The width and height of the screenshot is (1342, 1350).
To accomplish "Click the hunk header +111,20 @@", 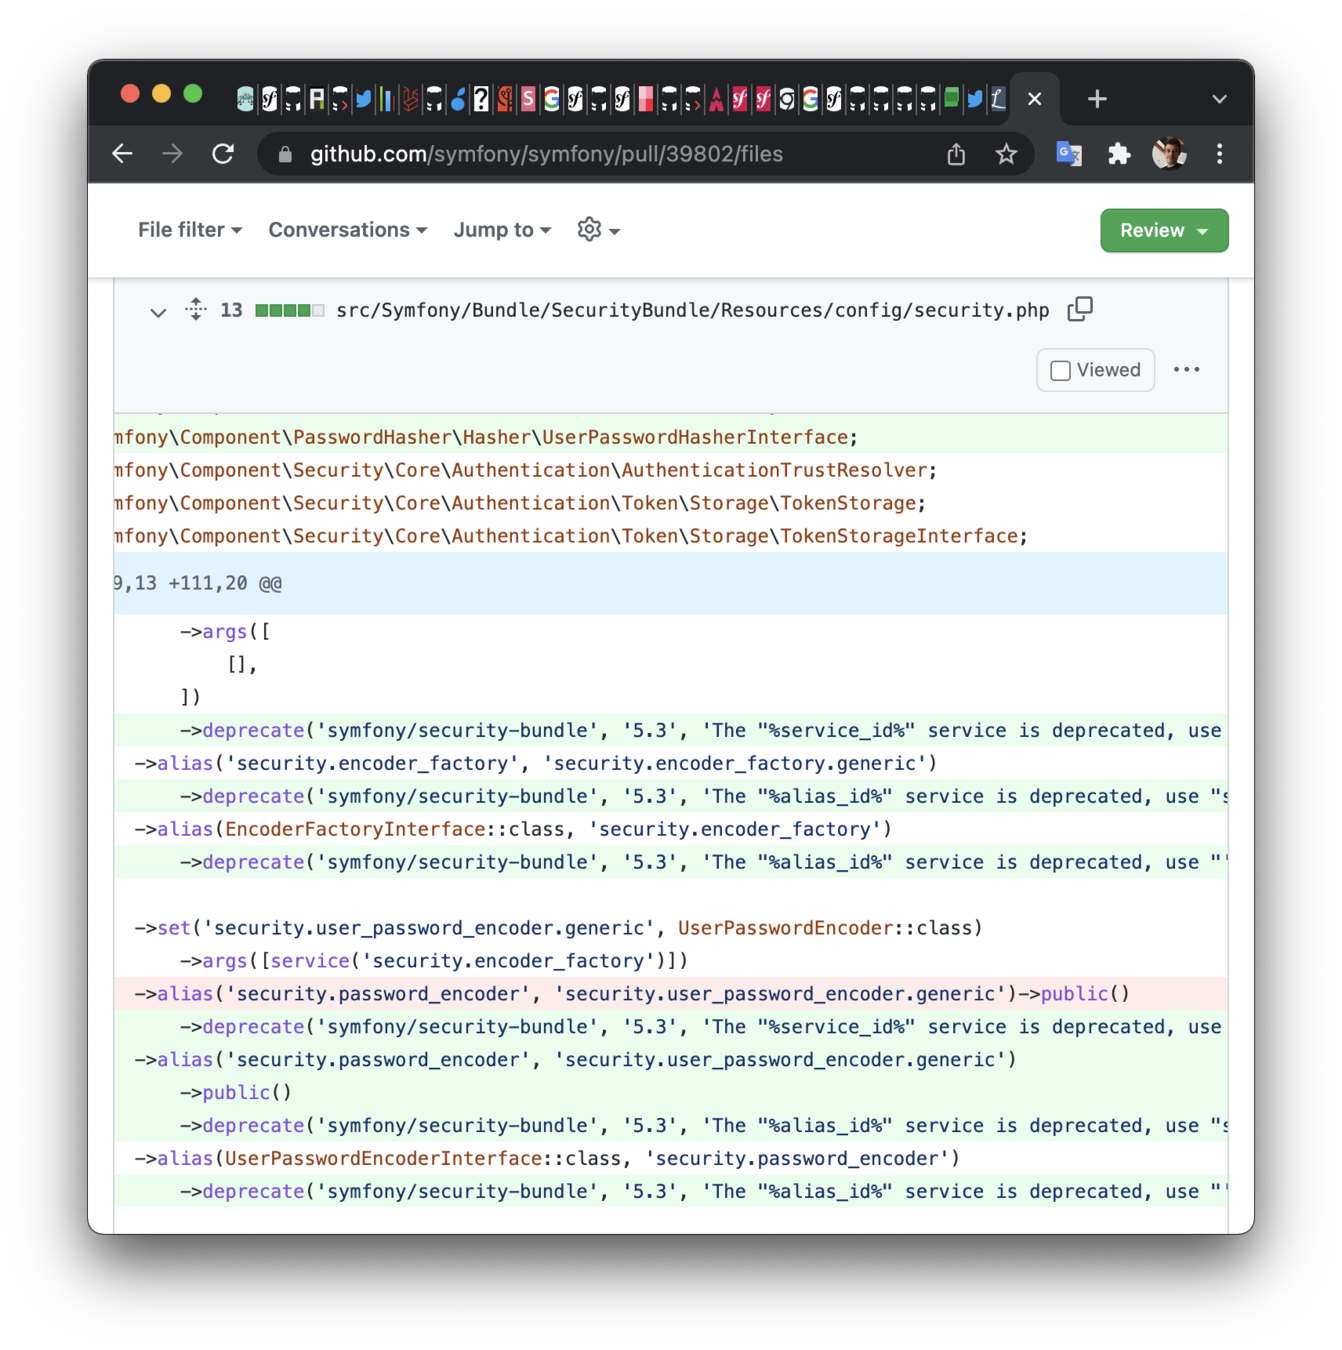I will pos(670,583).
